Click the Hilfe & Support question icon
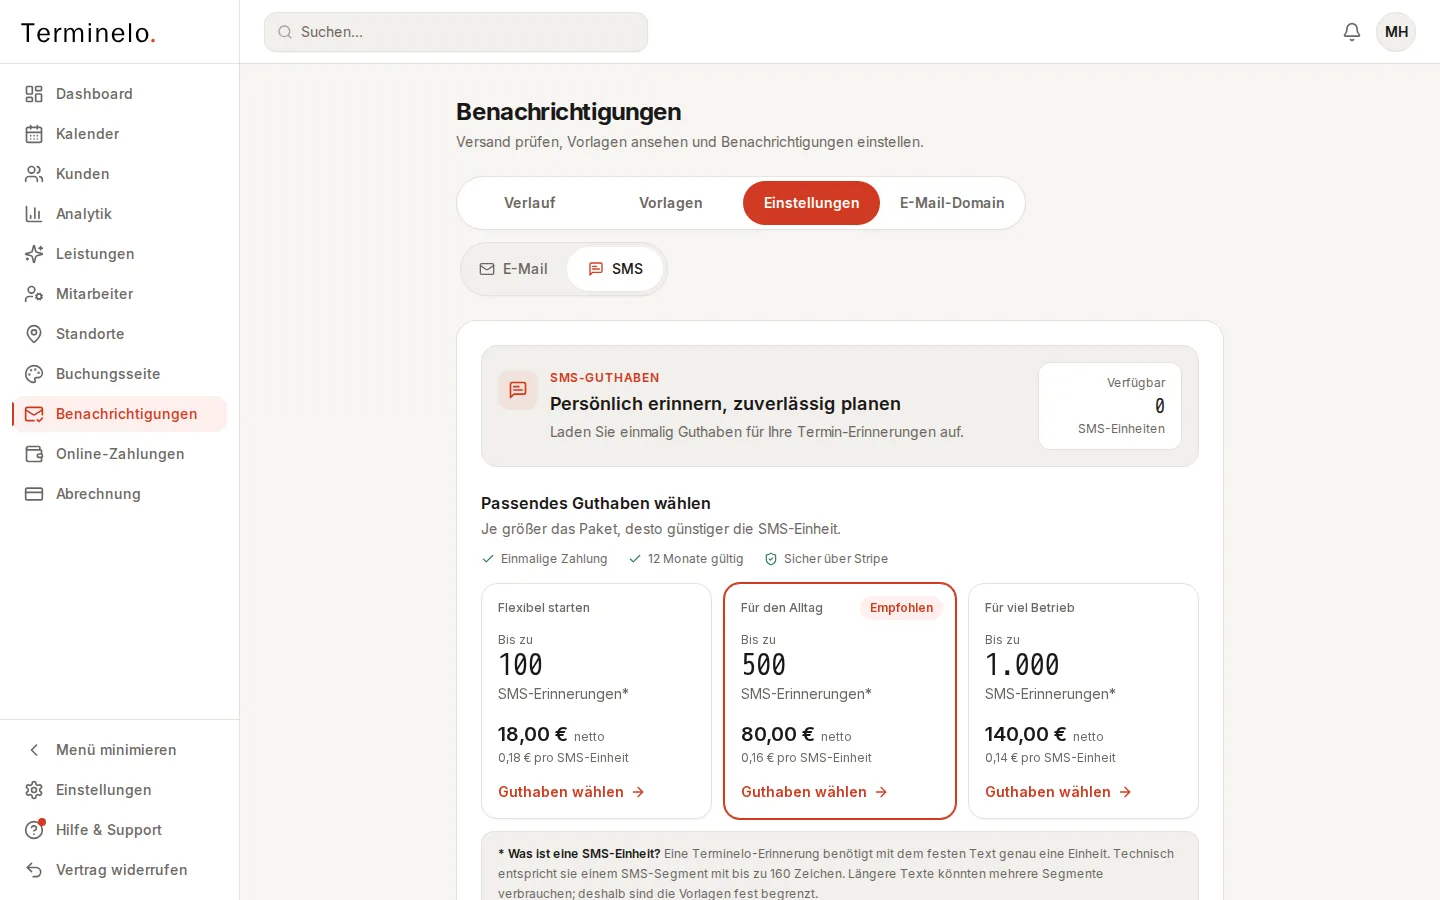The height and width of the screenshot is (900, 1440). pyautogui.click(x=34, y=830)
